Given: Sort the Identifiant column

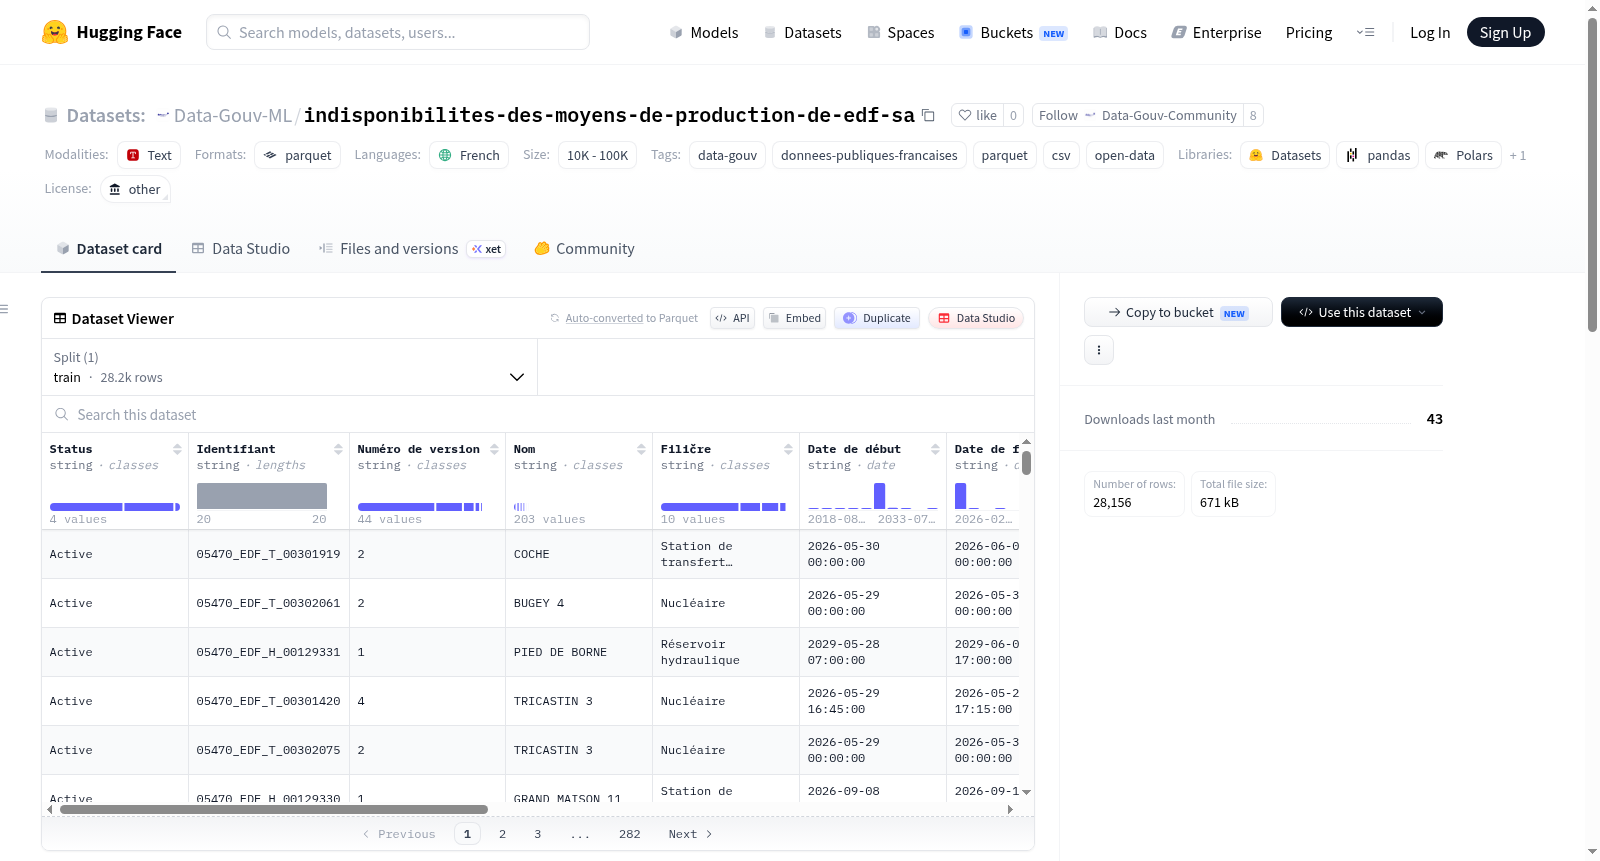Looking at the screenshot, I should pos(338,449).
